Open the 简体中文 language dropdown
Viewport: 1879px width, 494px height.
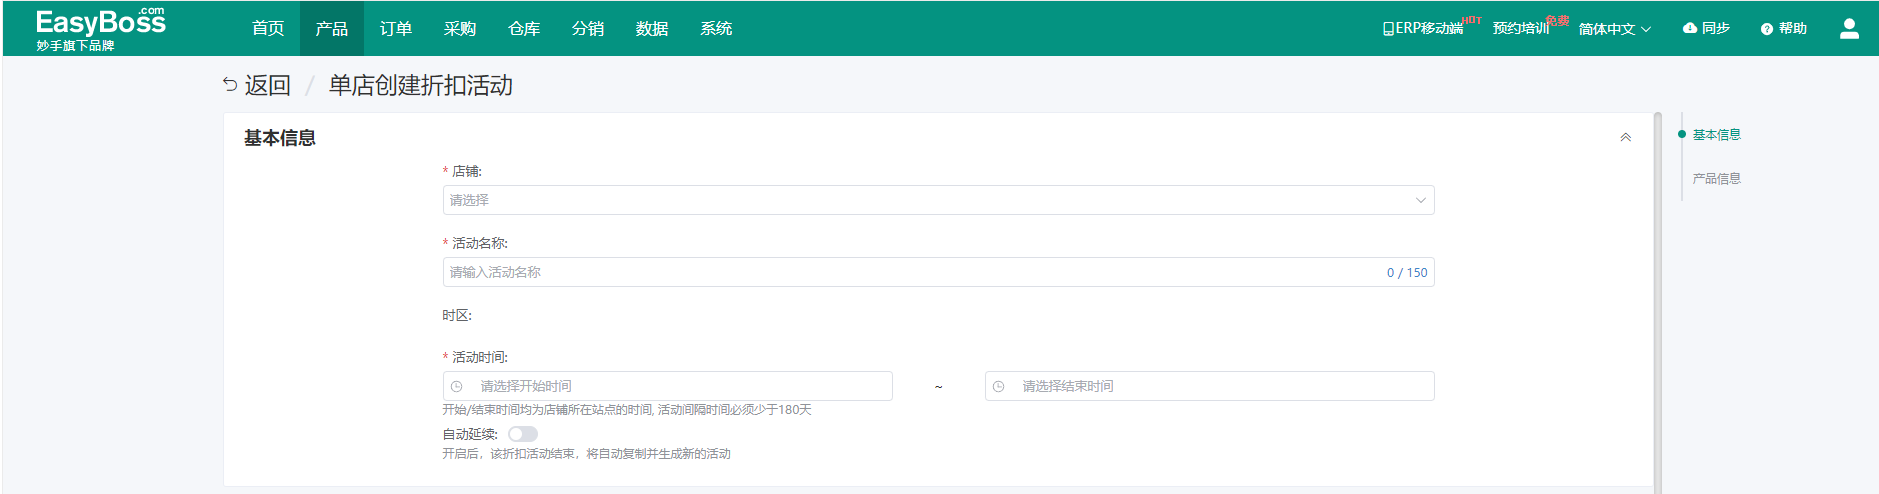point(1614,29)
